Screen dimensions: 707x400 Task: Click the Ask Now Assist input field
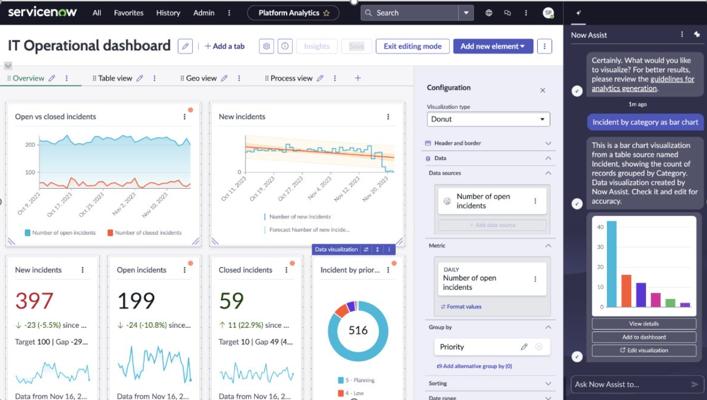pos(627,384)
